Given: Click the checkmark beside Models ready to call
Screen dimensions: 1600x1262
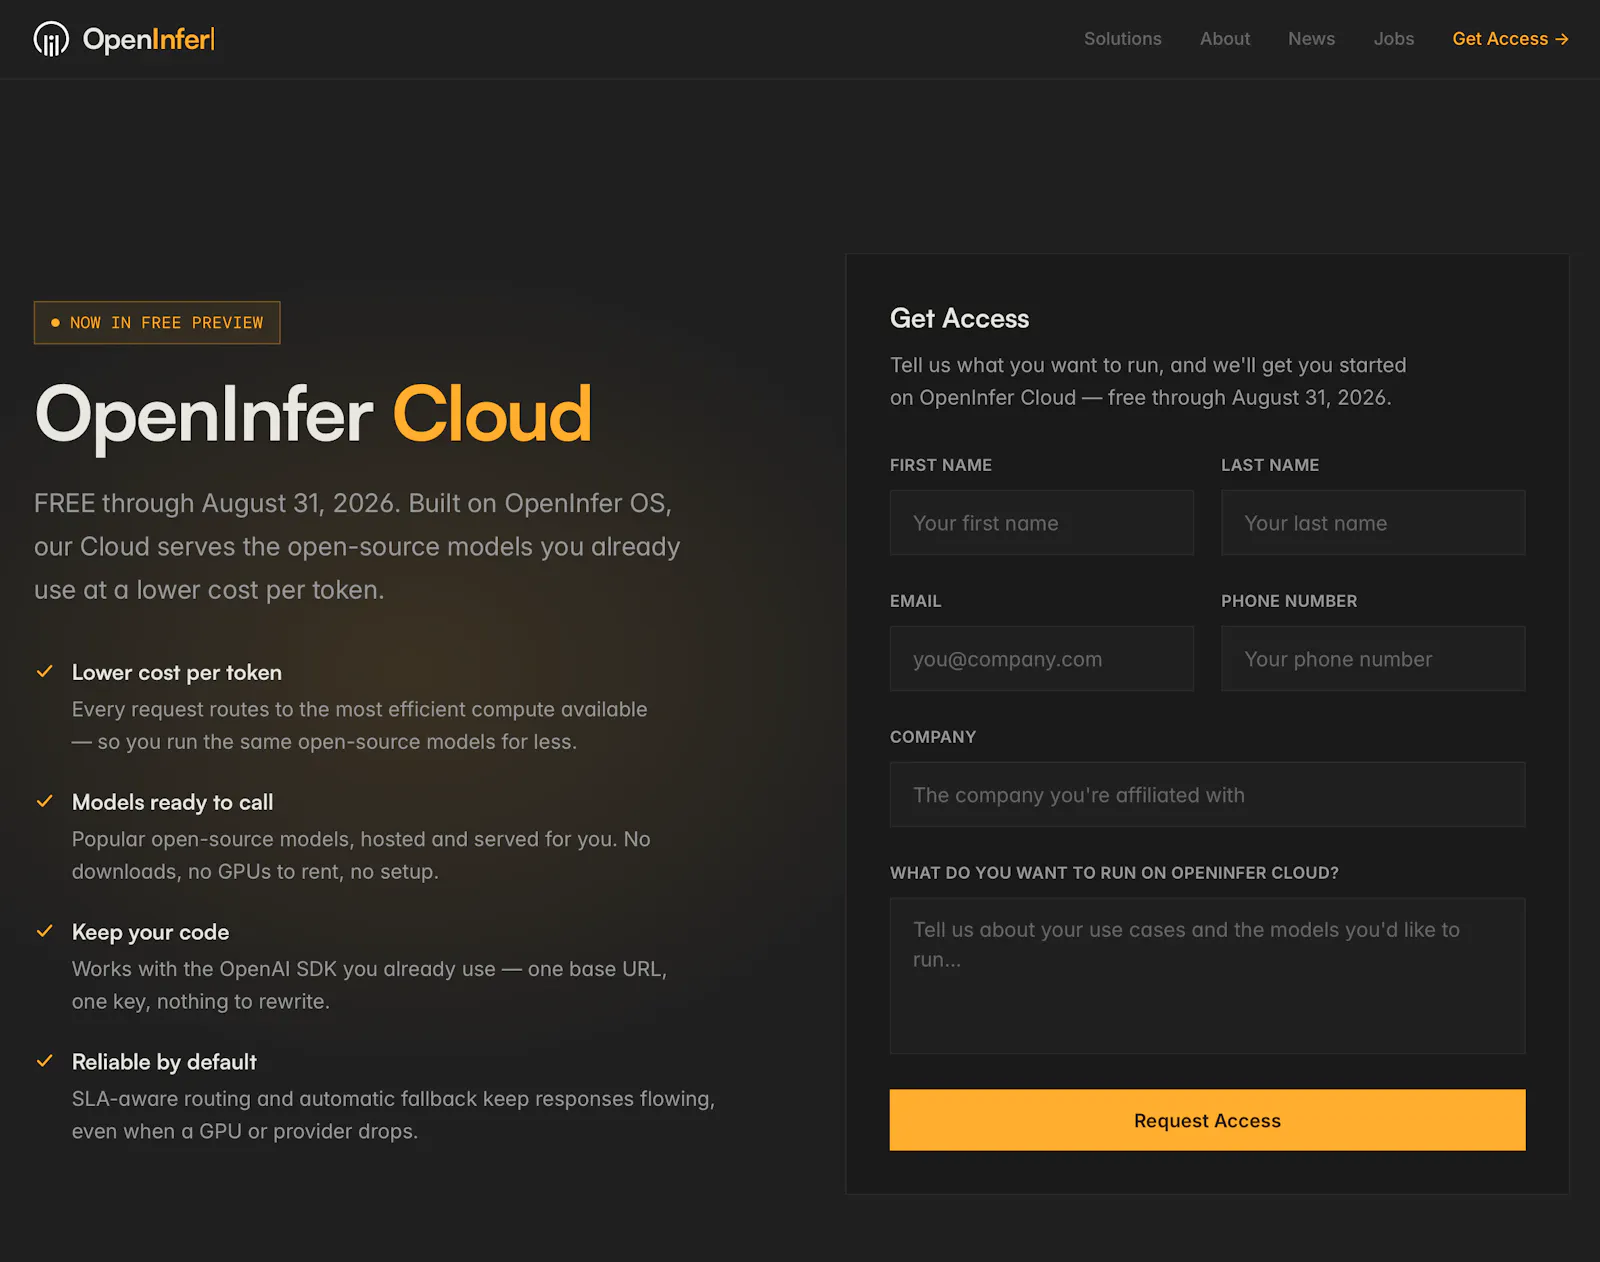Looking at the screenshot, I should (44, 802).
